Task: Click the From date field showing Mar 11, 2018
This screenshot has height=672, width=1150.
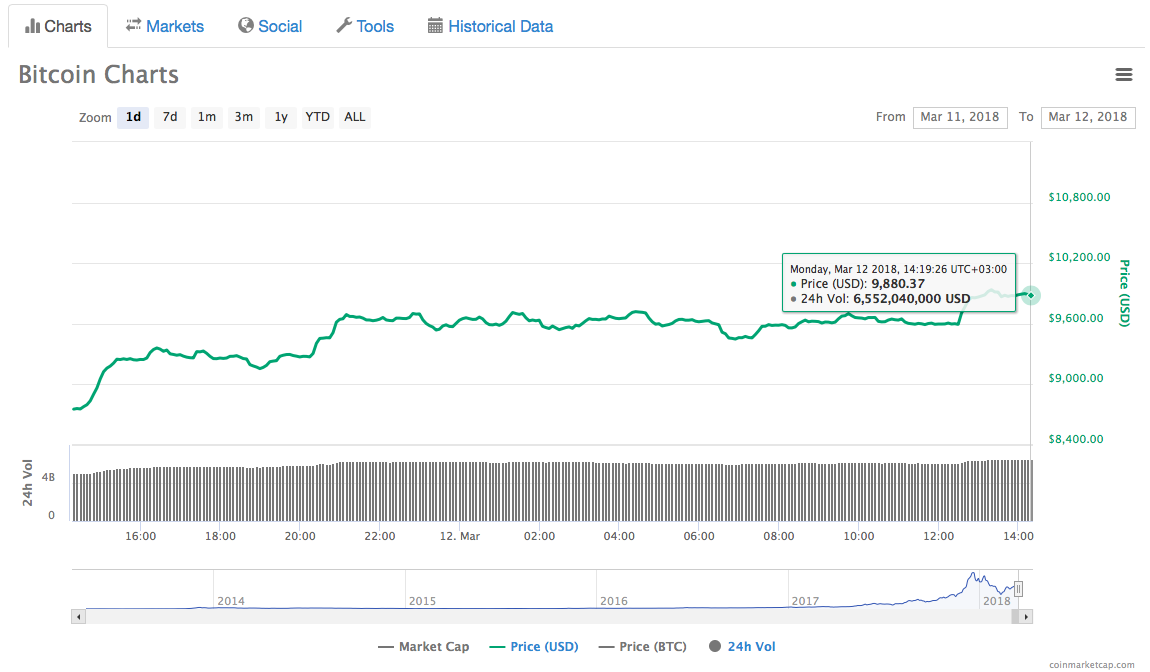Action: point(960,117)
